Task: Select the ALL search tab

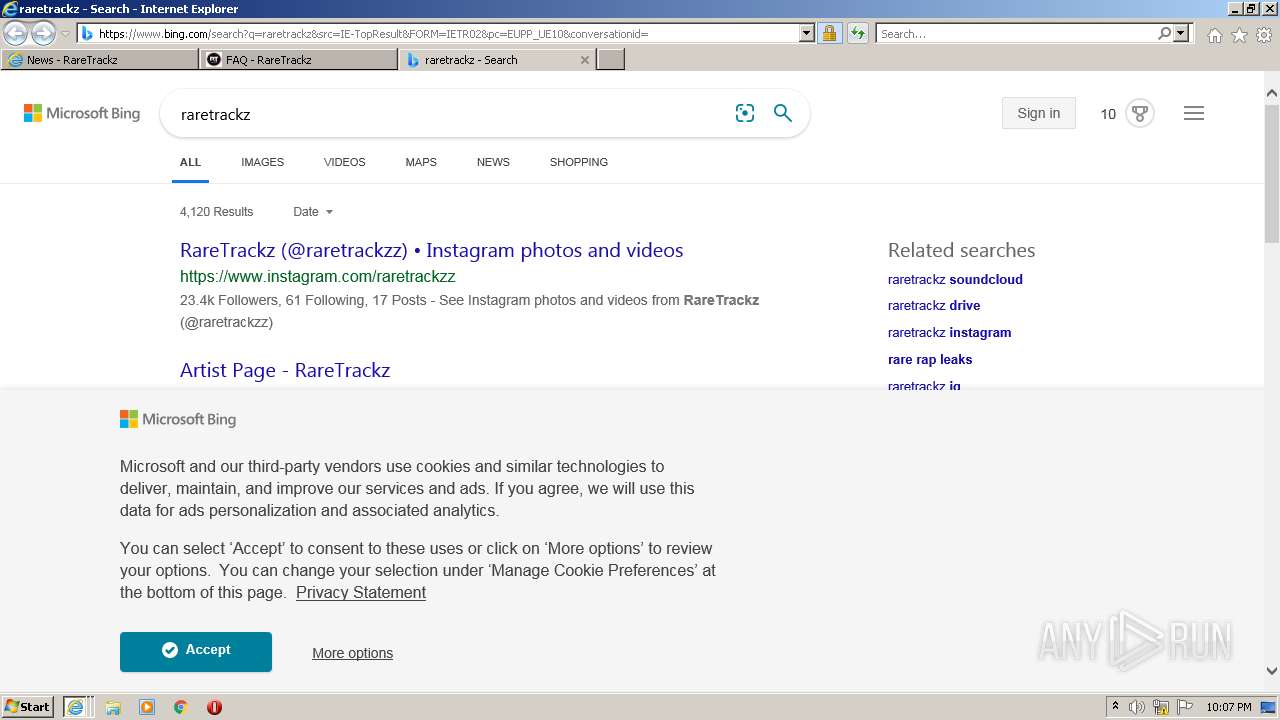Action: point(190,162)
